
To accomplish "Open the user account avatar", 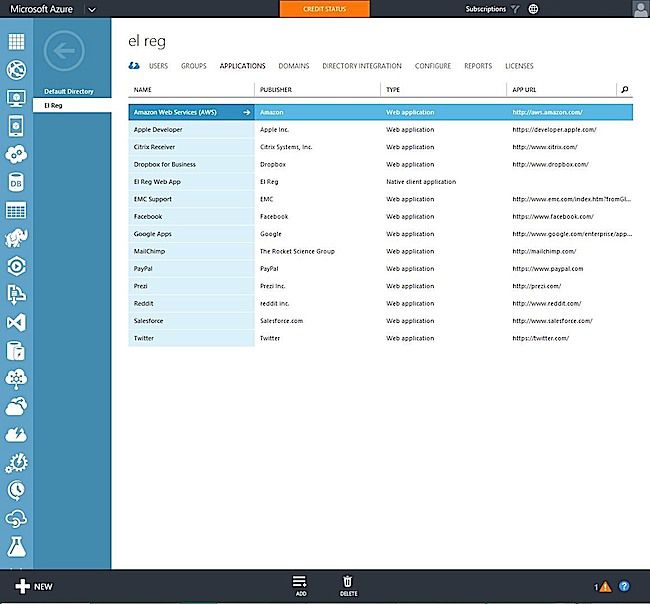I will click(641, 9).
